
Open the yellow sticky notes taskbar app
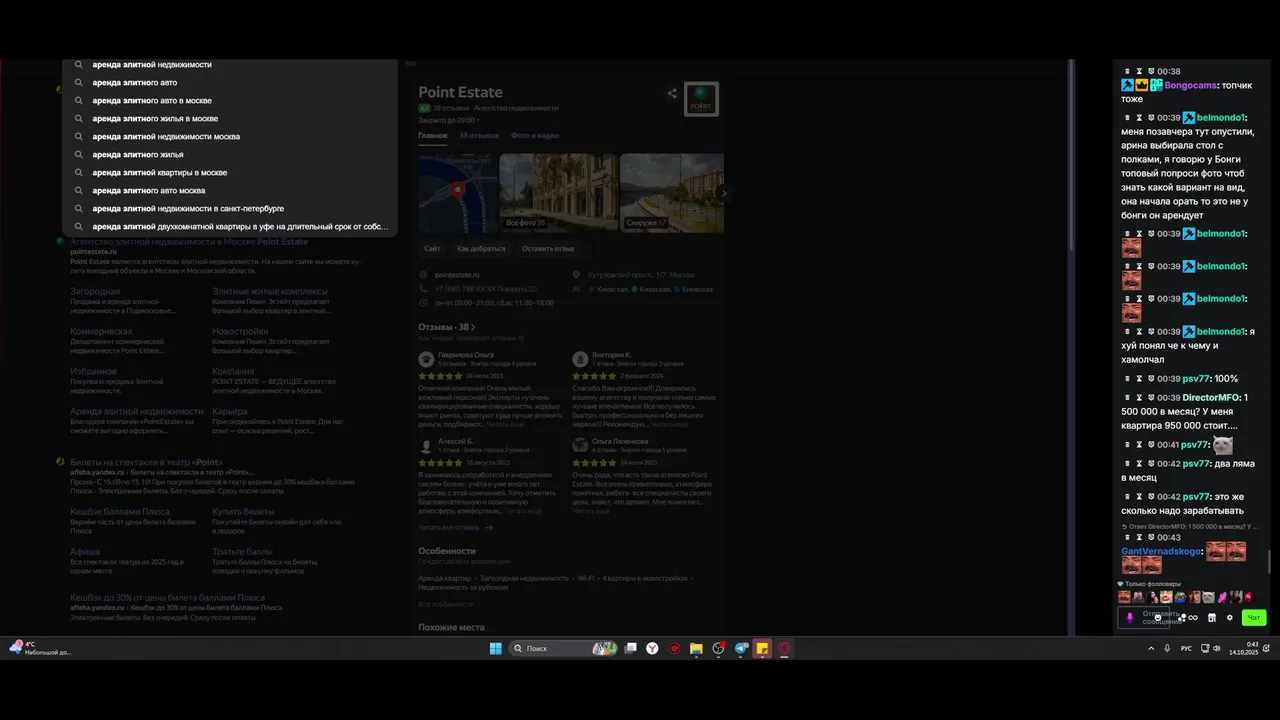(x=762, y=648)
